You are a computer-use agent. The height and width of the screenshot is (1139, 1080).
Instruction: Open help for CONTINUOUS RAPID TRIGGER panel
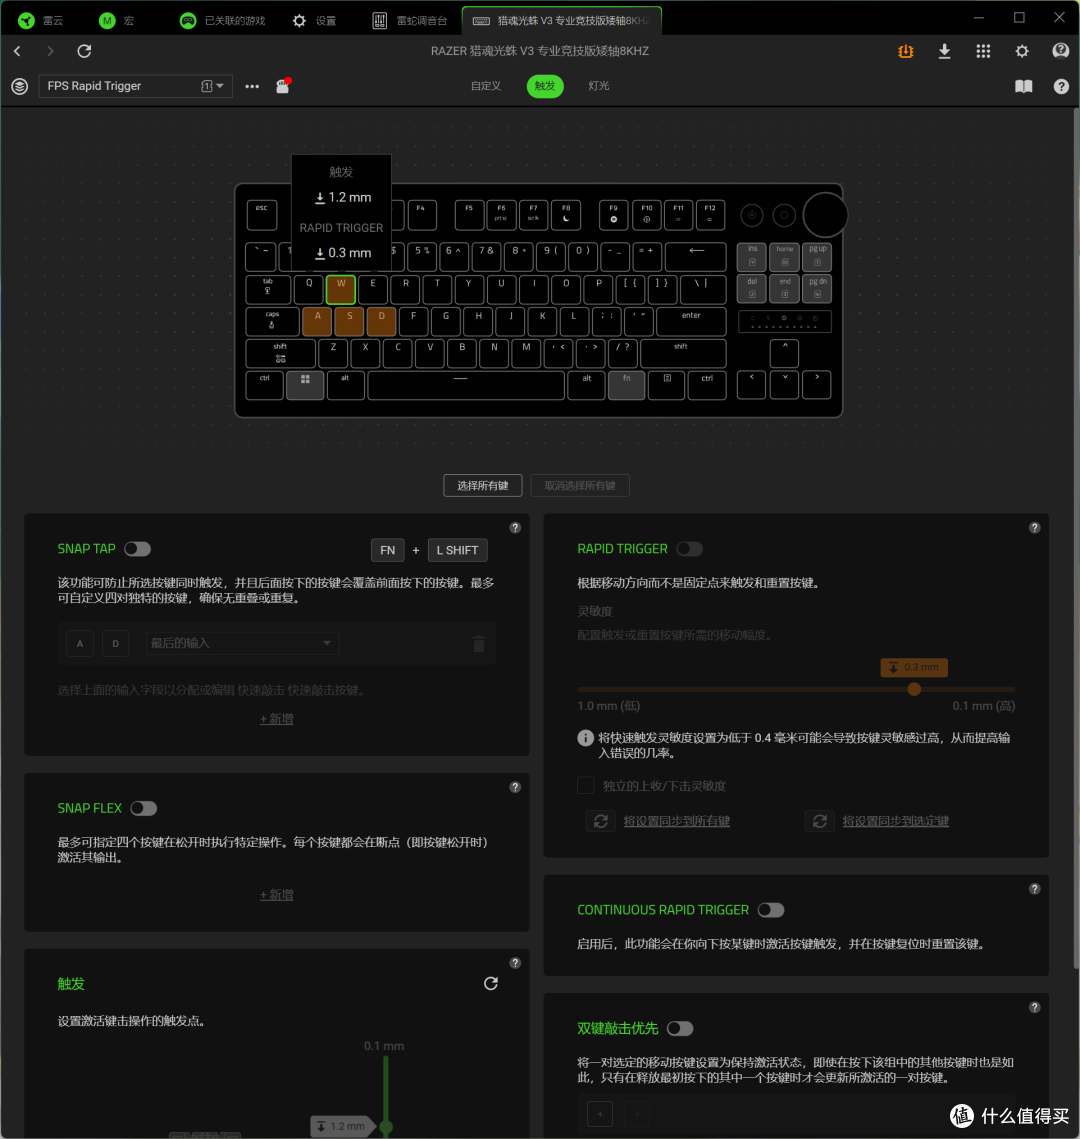pyautogui.click(x=1034, y=888)
